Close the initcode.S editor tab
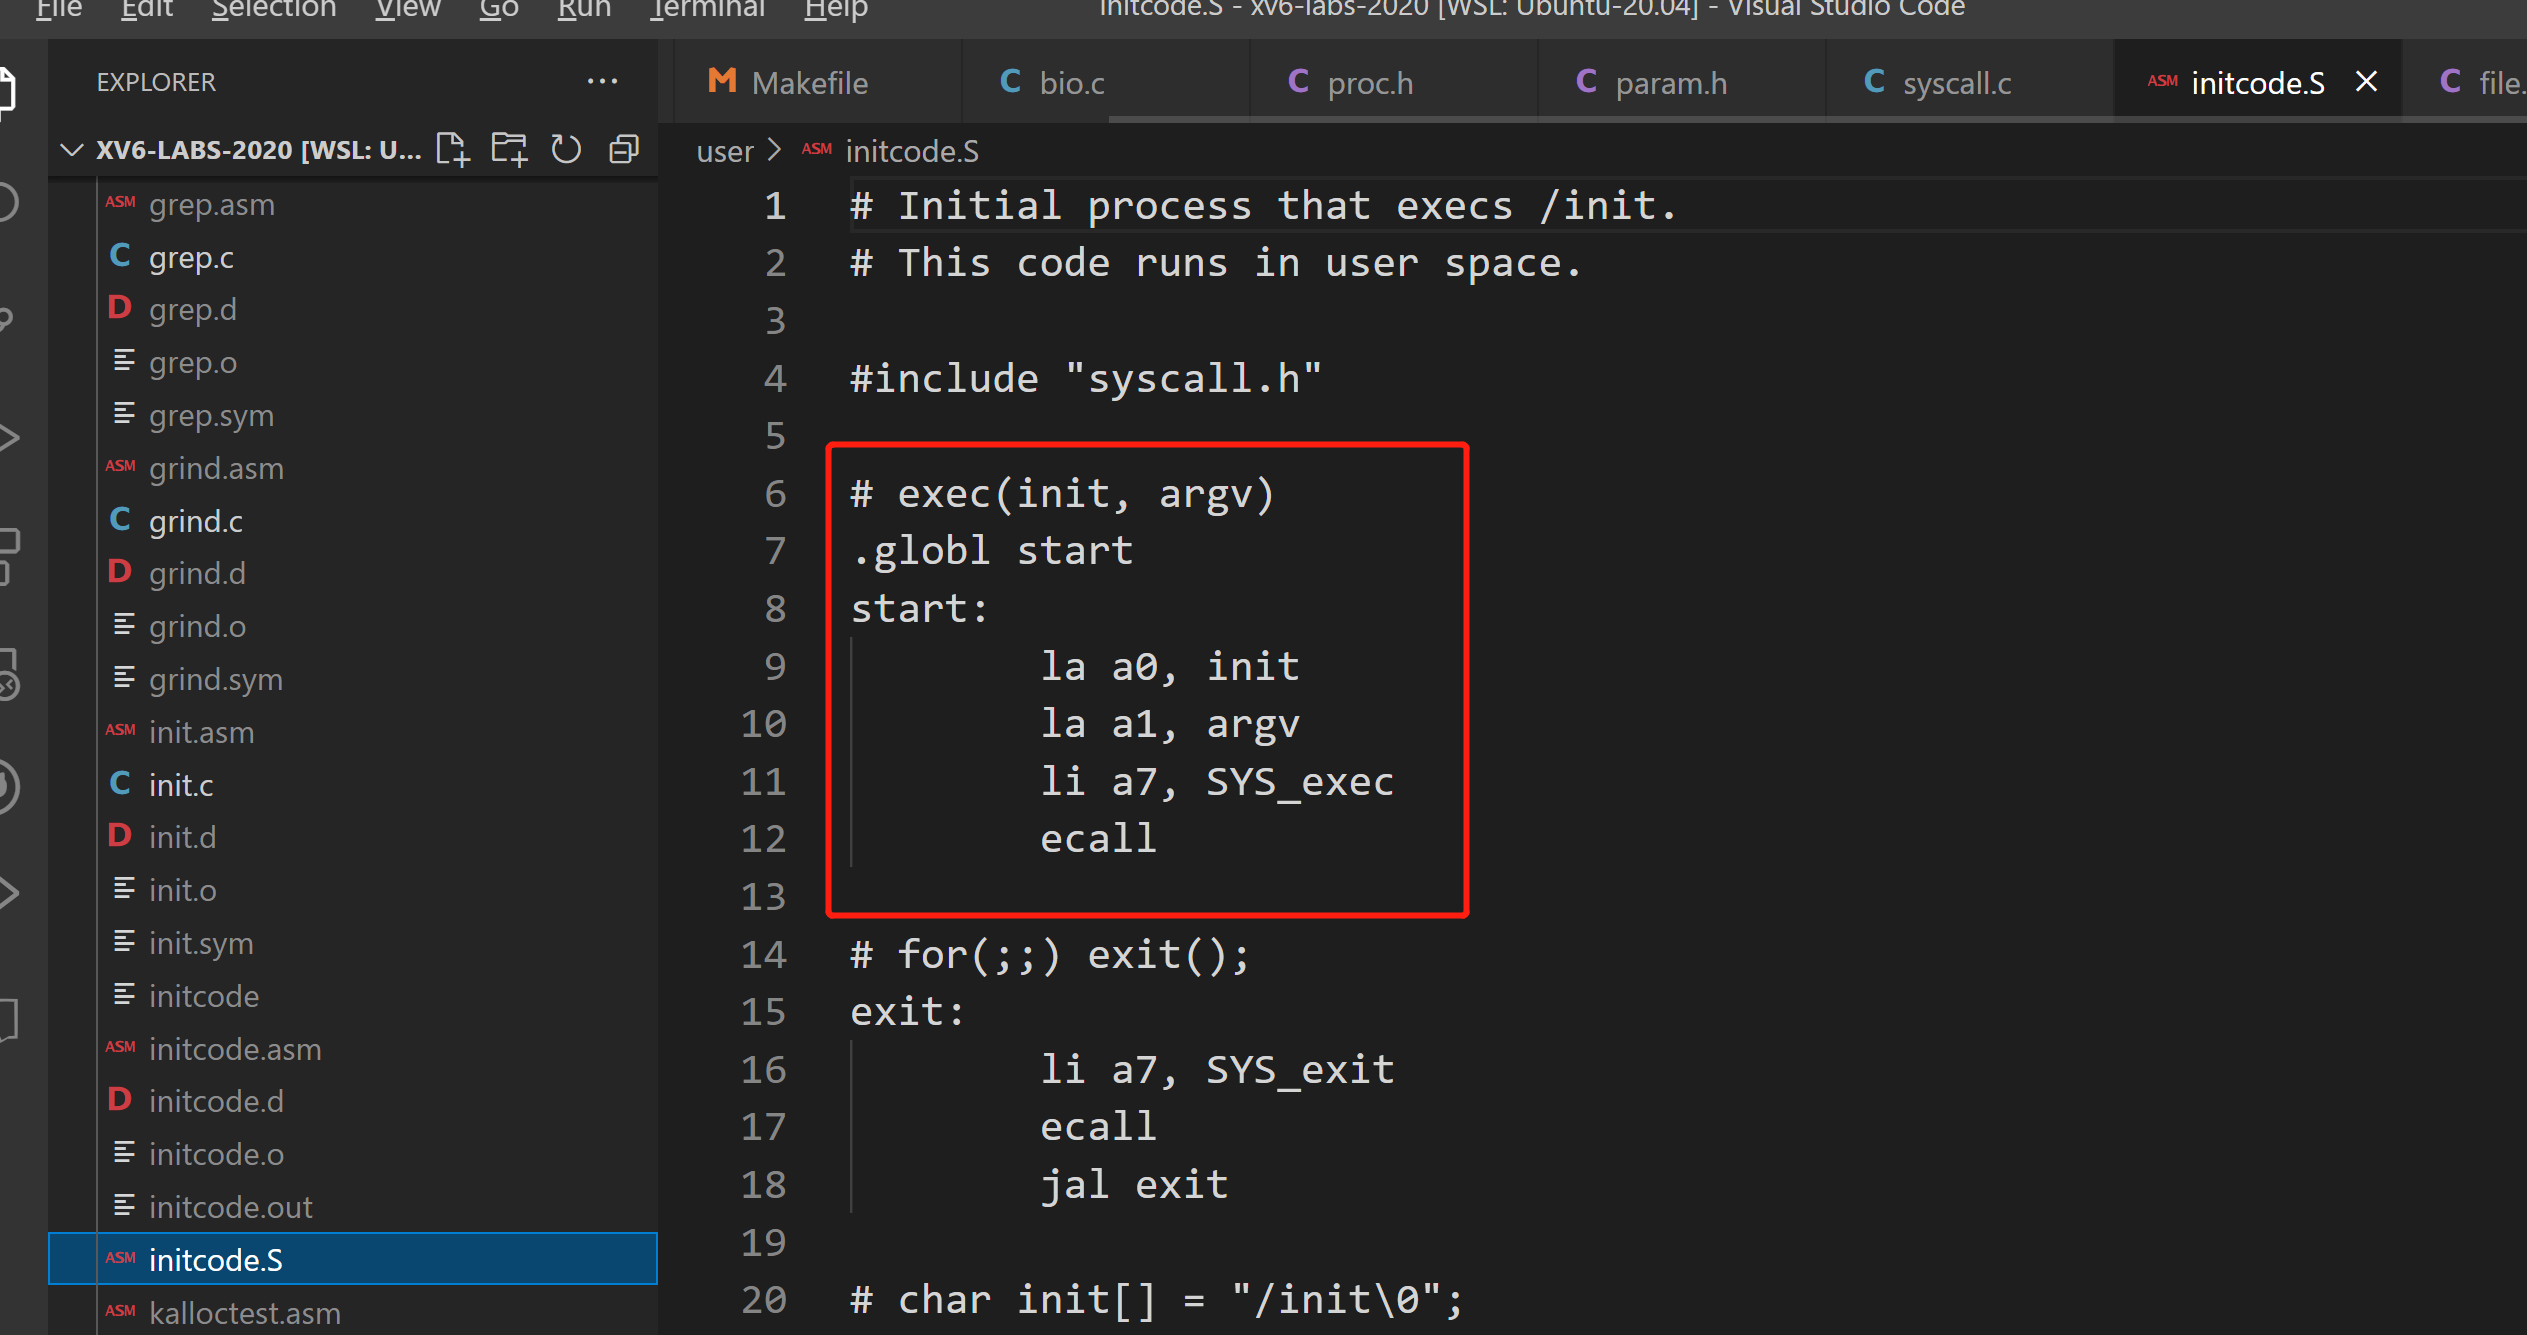The height and width of the screenshot is (1335, 2527). 2366,82
